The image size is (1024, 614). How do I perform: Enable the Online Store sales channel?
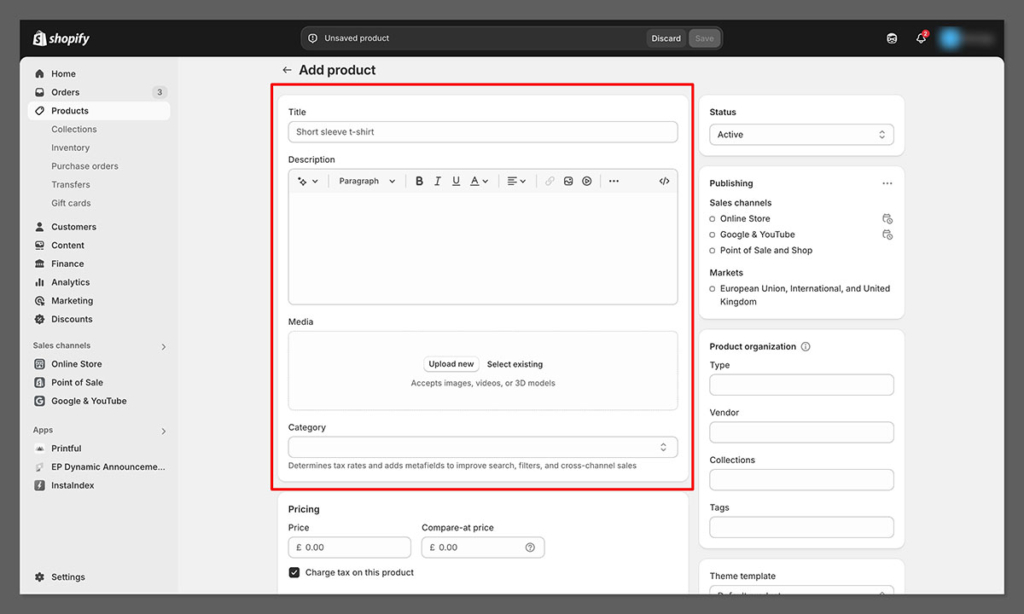[x=711, y=218]
